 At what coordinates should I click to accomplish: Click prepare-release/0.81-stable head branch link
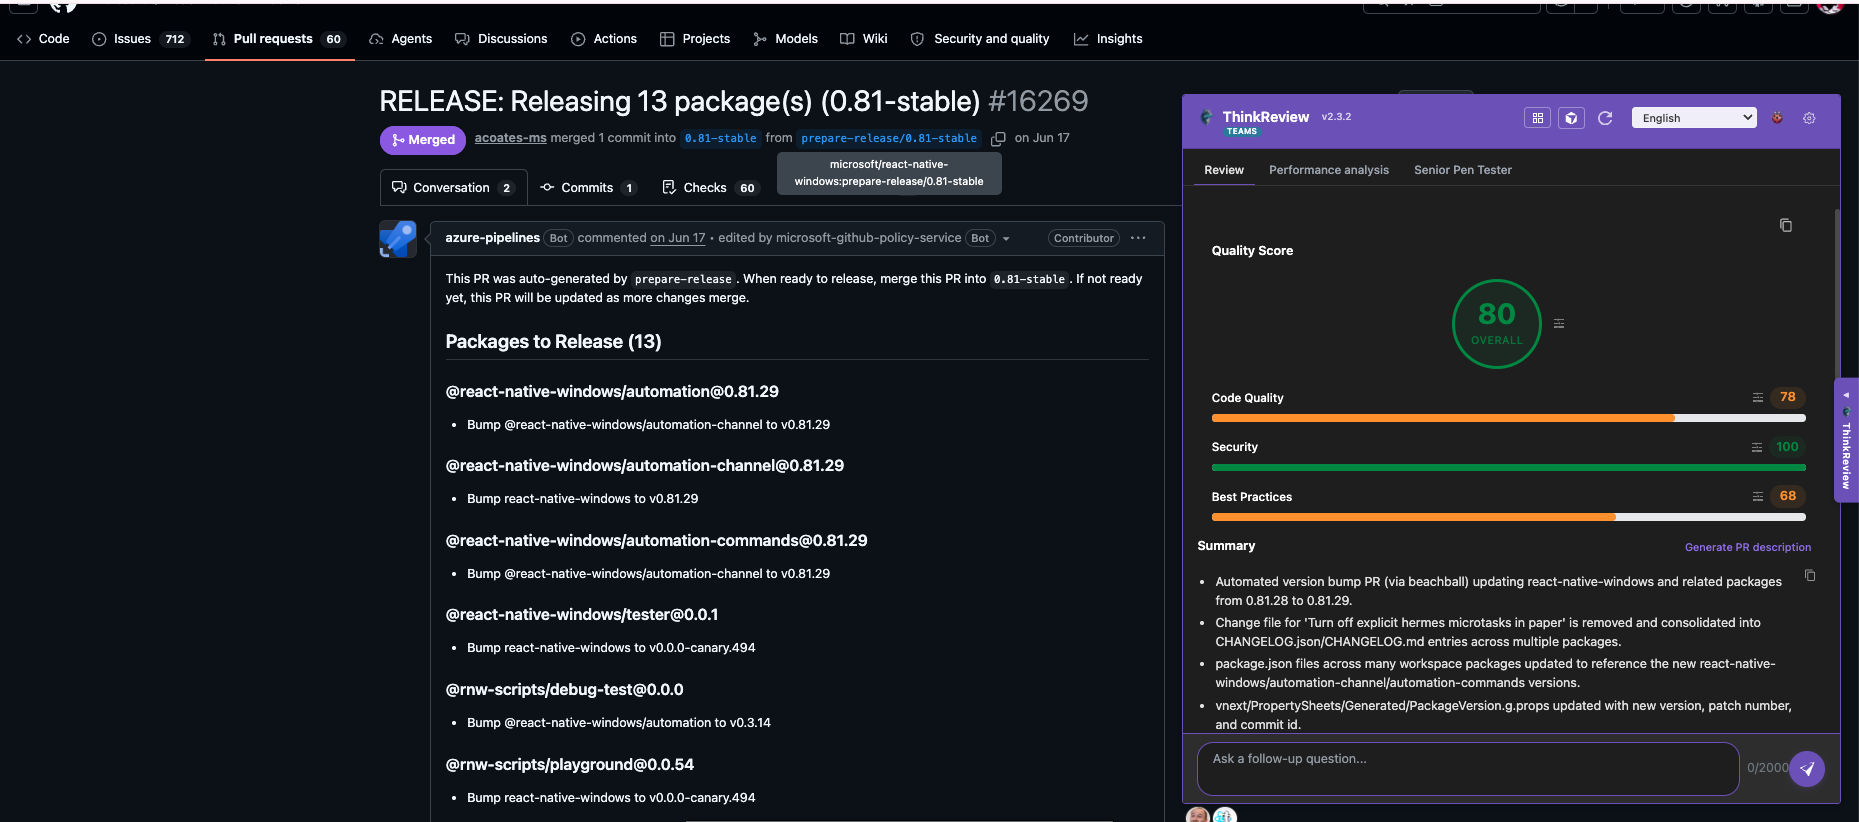click(889, 139)
